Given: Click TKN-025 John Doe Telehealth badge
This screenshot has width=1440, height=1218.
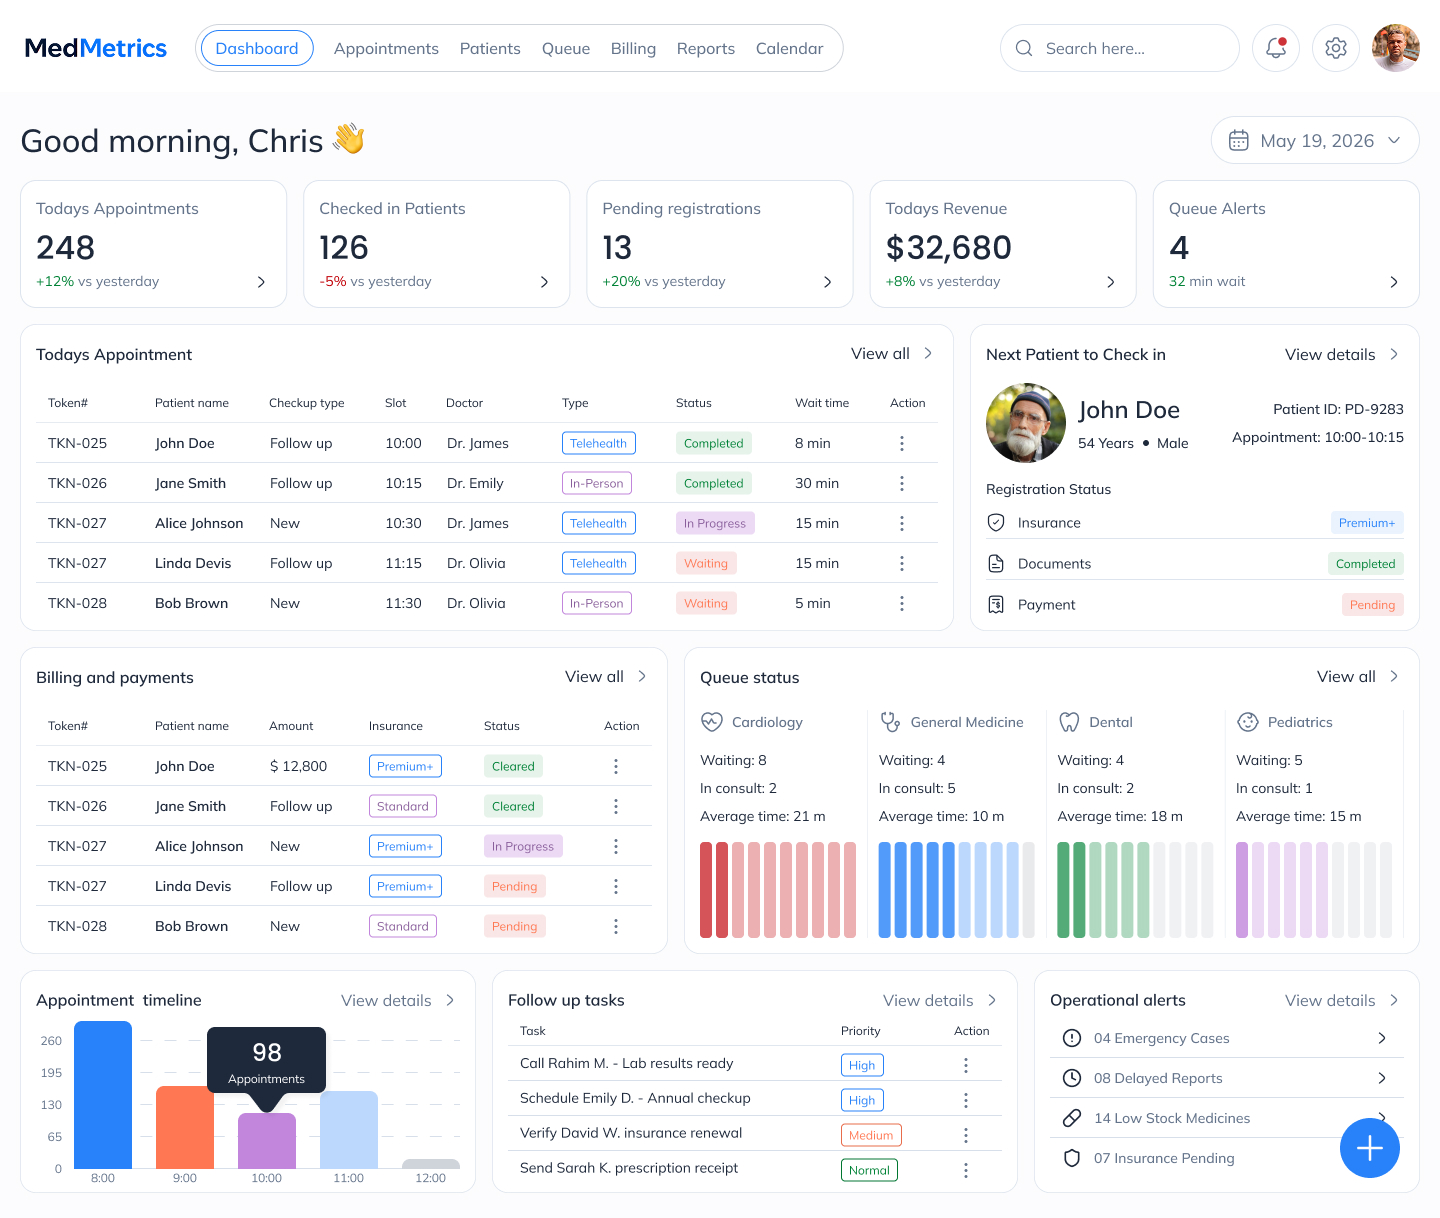Looking at the screenshot, I should pos(598,443).
